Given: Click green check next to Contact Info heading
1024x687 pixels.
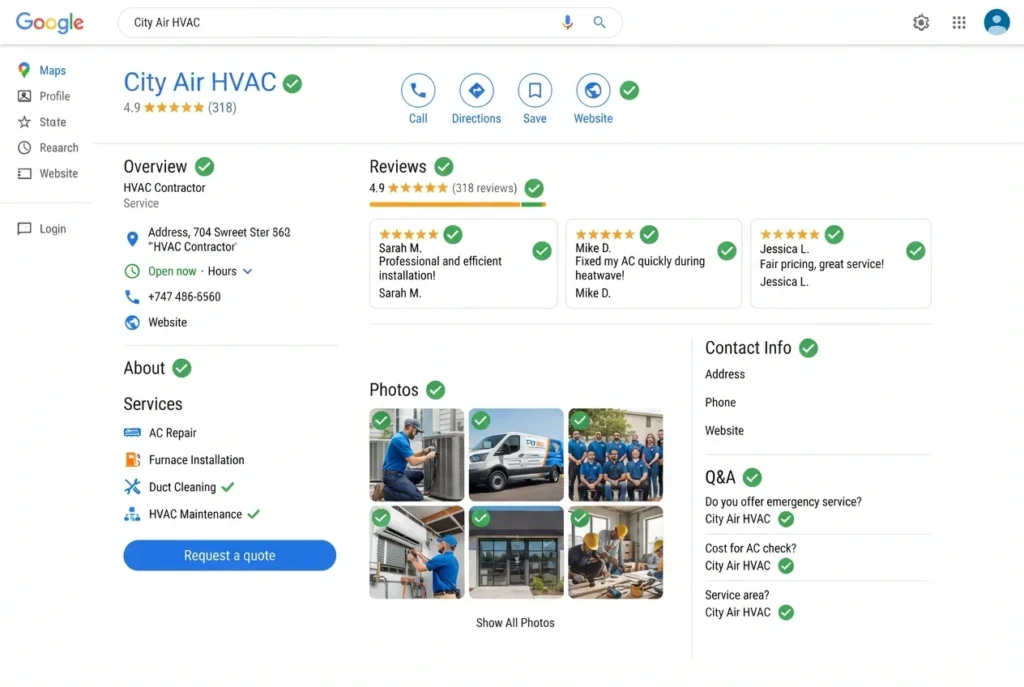Looking at the screenshot, I should pyautogui.click(x=808, y=348).
